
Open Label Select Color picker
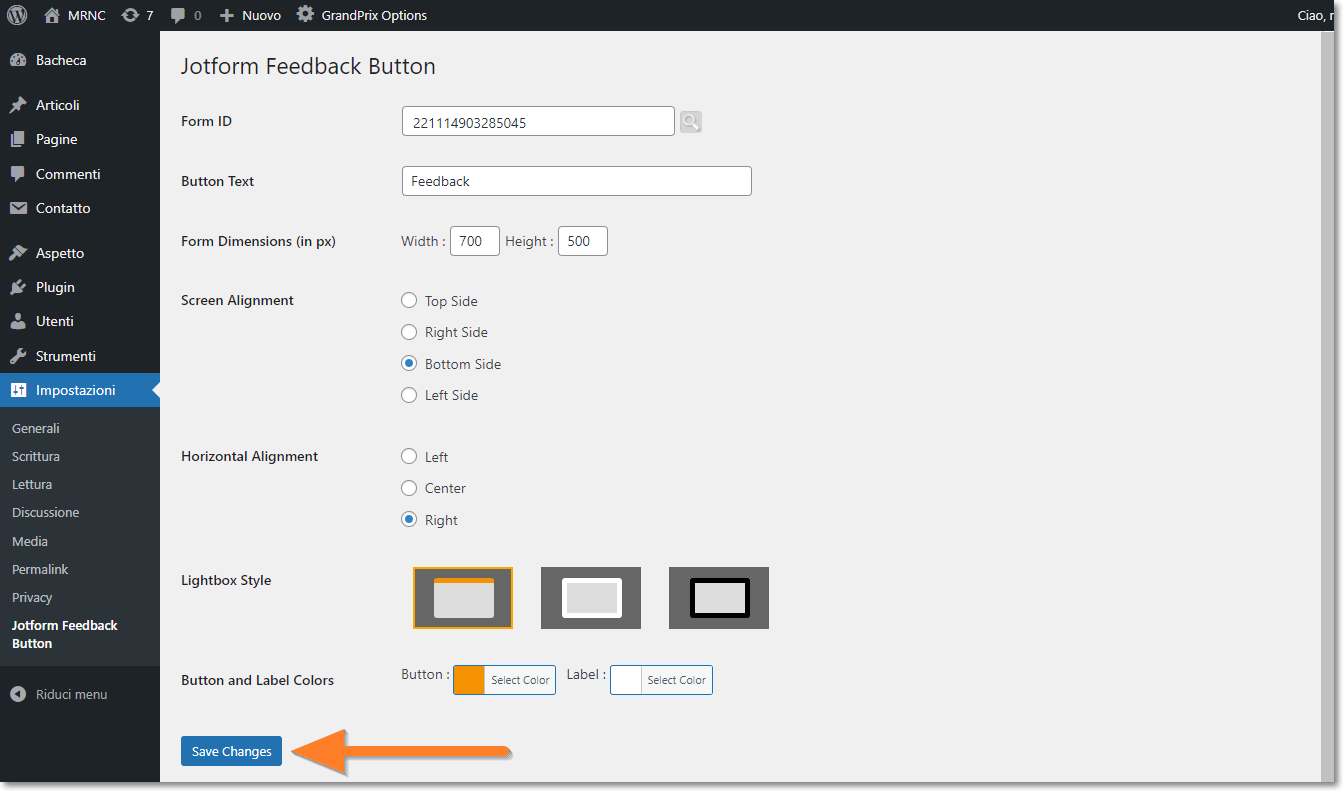pyautogui.click(x=676, y=680)
